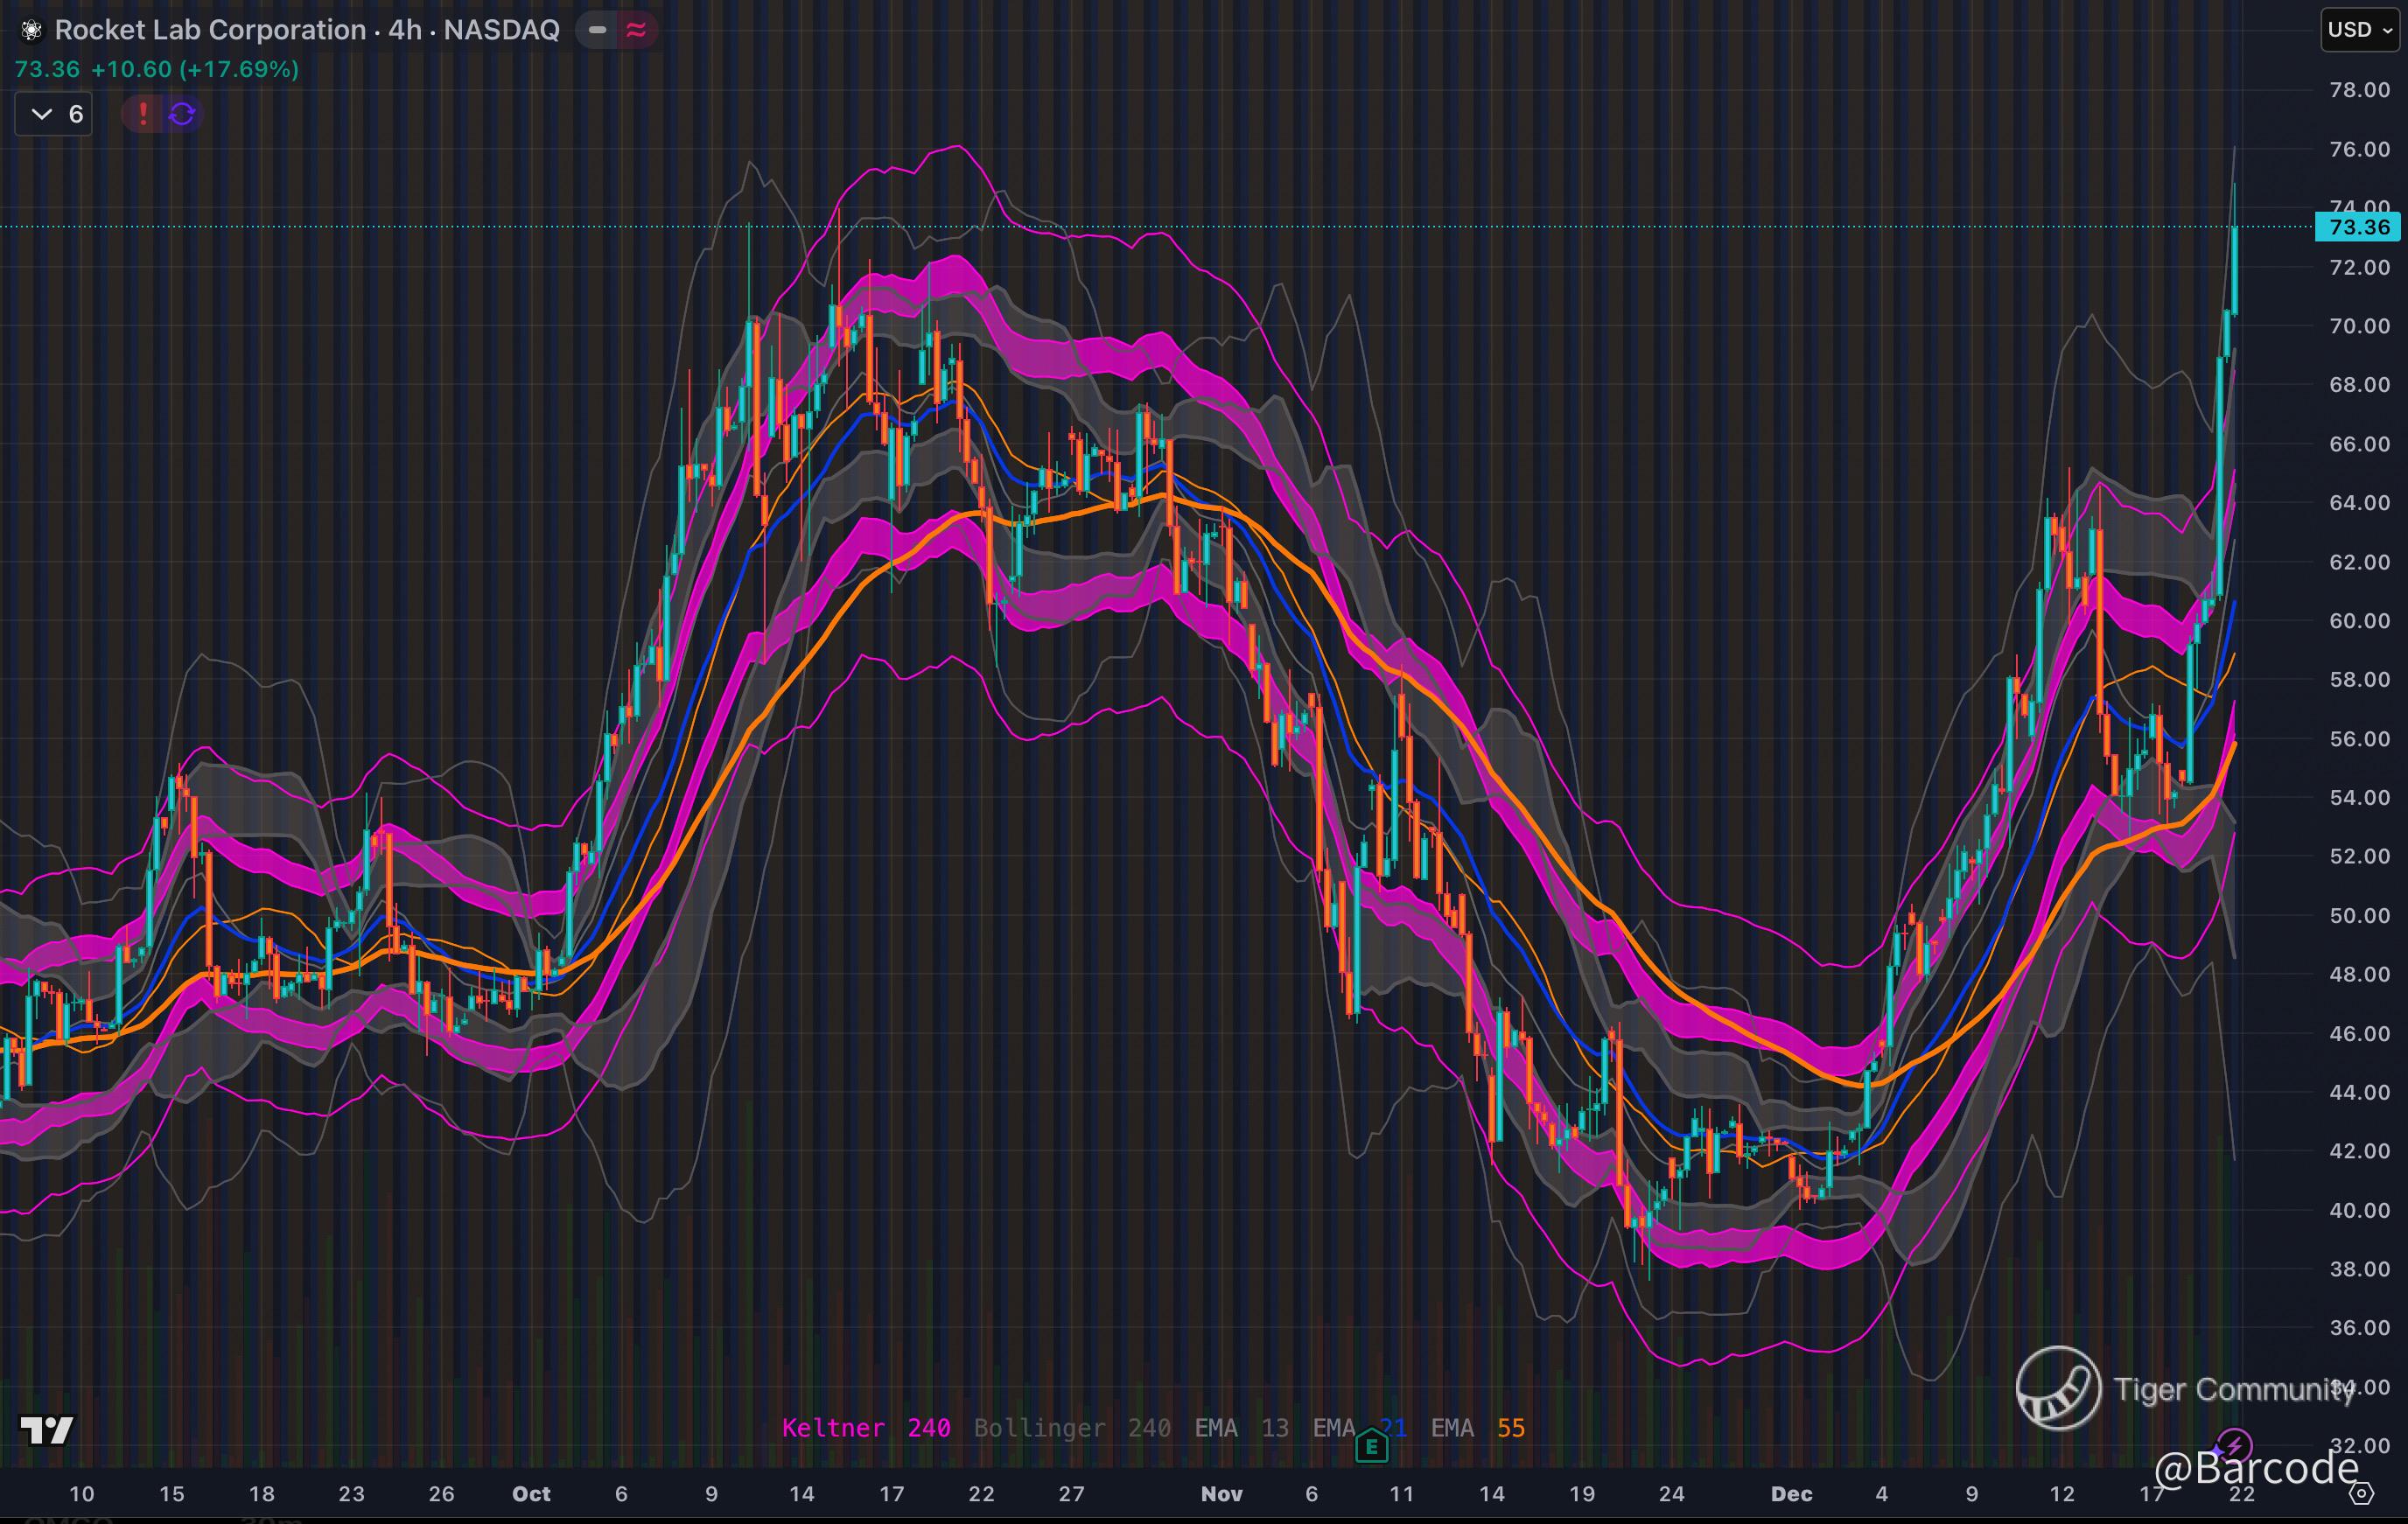The width and height of the screenshot is (2408, 1524).
Task: Expand the collapsed indicators legend showing 6
Action: pyautogui.click(x=54, y=114)
